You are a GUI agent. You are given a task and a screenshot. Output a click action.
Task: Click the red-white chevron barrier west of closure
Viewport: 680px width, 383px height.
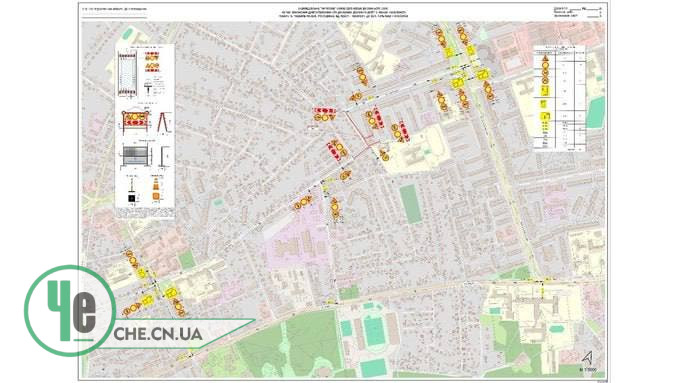pos(325,111)
